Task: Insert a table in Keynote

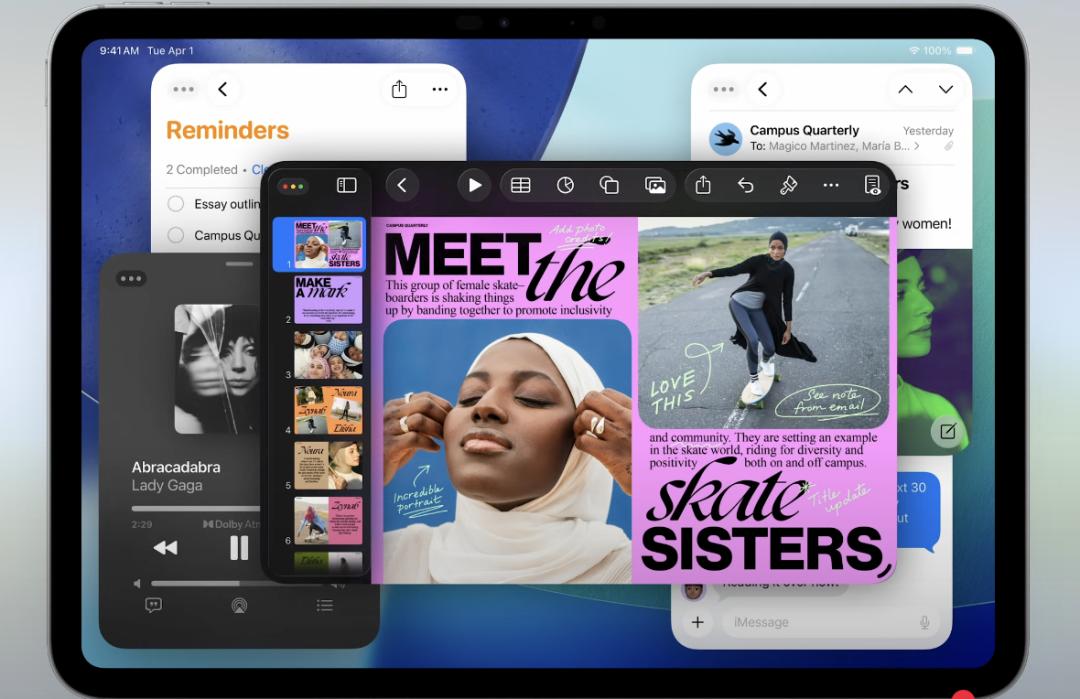Action: pos(521,185)
